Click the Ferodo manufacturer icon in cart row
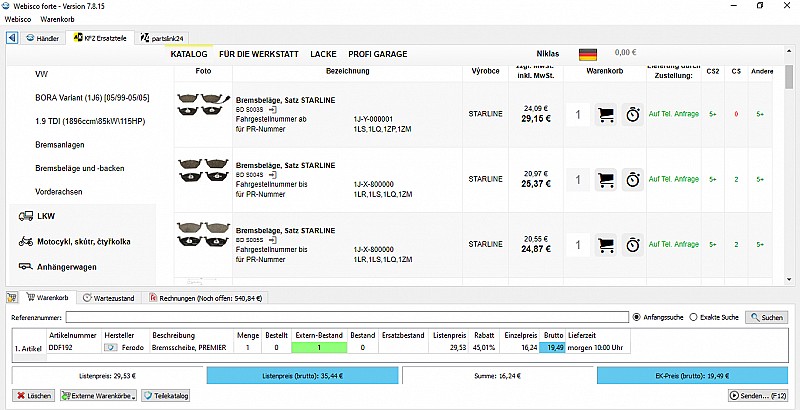Screen dimensions: 800x410 click(x=111, y=347)
